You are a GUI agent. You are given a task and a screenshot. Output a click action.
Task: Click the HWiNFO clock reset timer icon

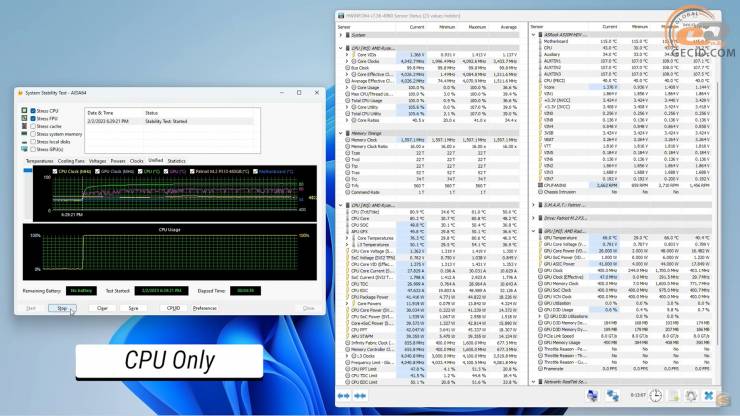pyautogui.click(x=656, y=396)
